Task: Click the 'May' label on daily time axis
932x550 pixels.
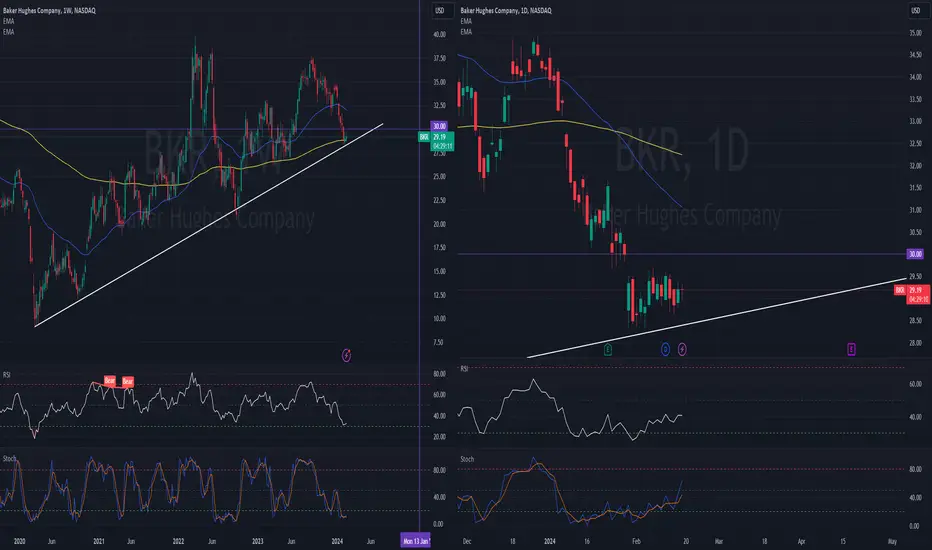Action: tap(892, 542)
